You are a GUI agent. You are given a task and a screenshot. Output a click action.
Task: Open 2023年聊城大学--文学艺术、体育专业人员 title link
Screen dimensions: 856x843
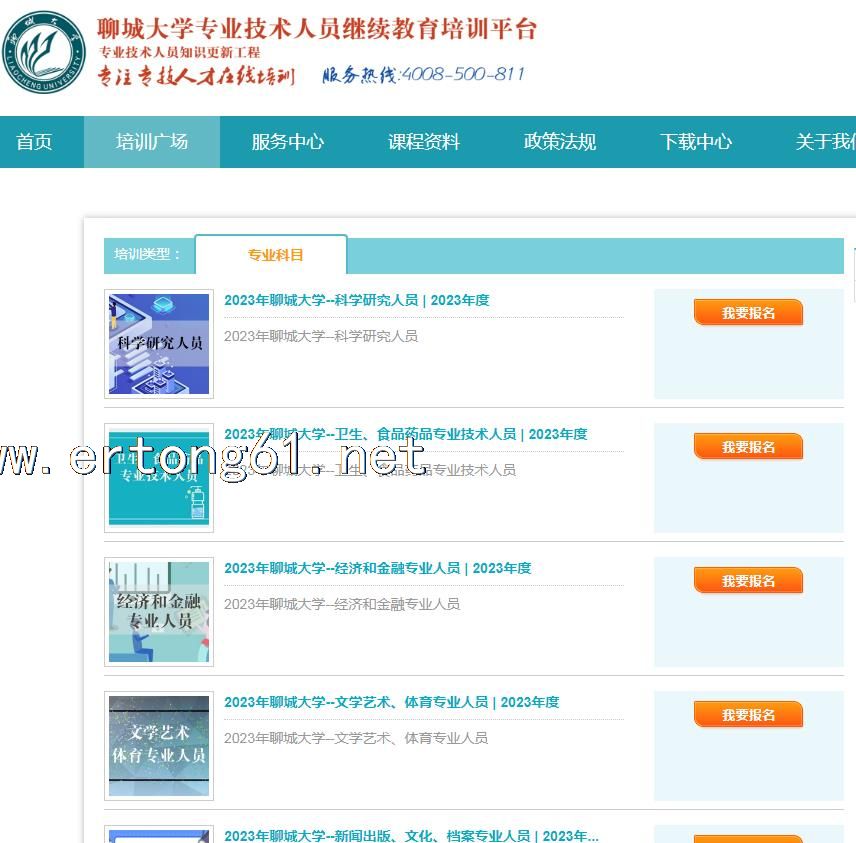[391, 702]
